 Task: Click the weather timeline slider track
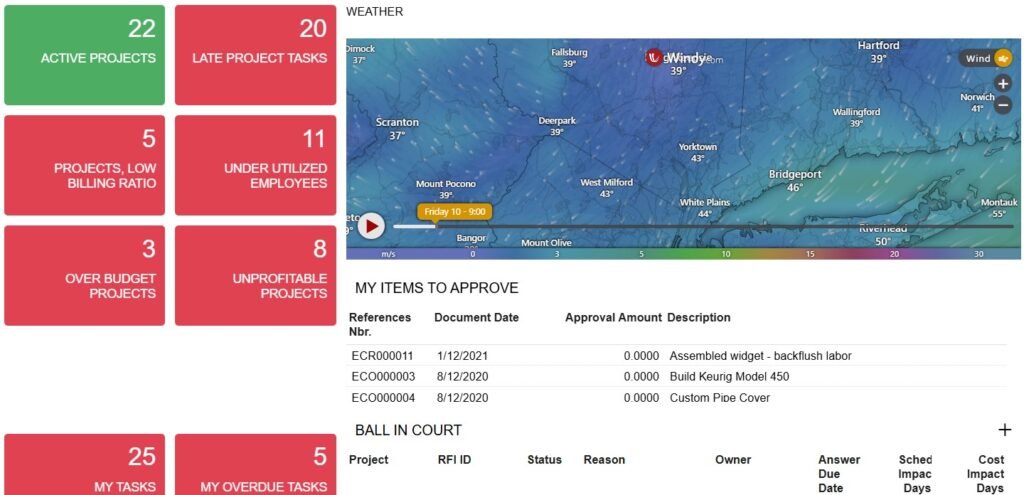coord(700,227)
